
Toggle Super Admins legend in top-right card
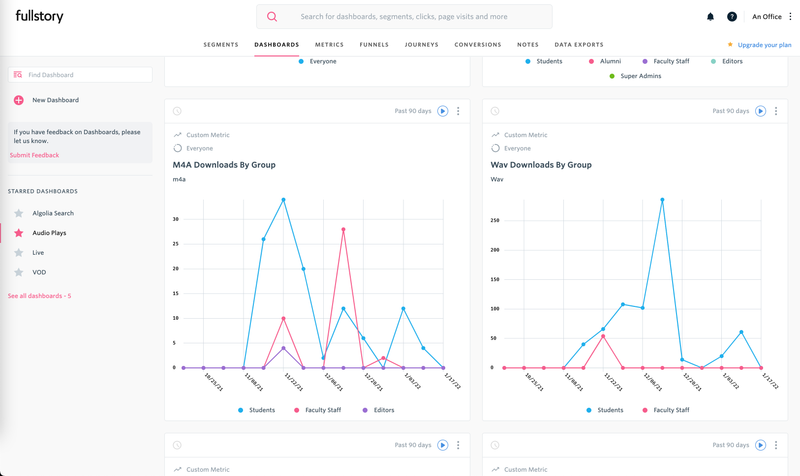(635, 76)
